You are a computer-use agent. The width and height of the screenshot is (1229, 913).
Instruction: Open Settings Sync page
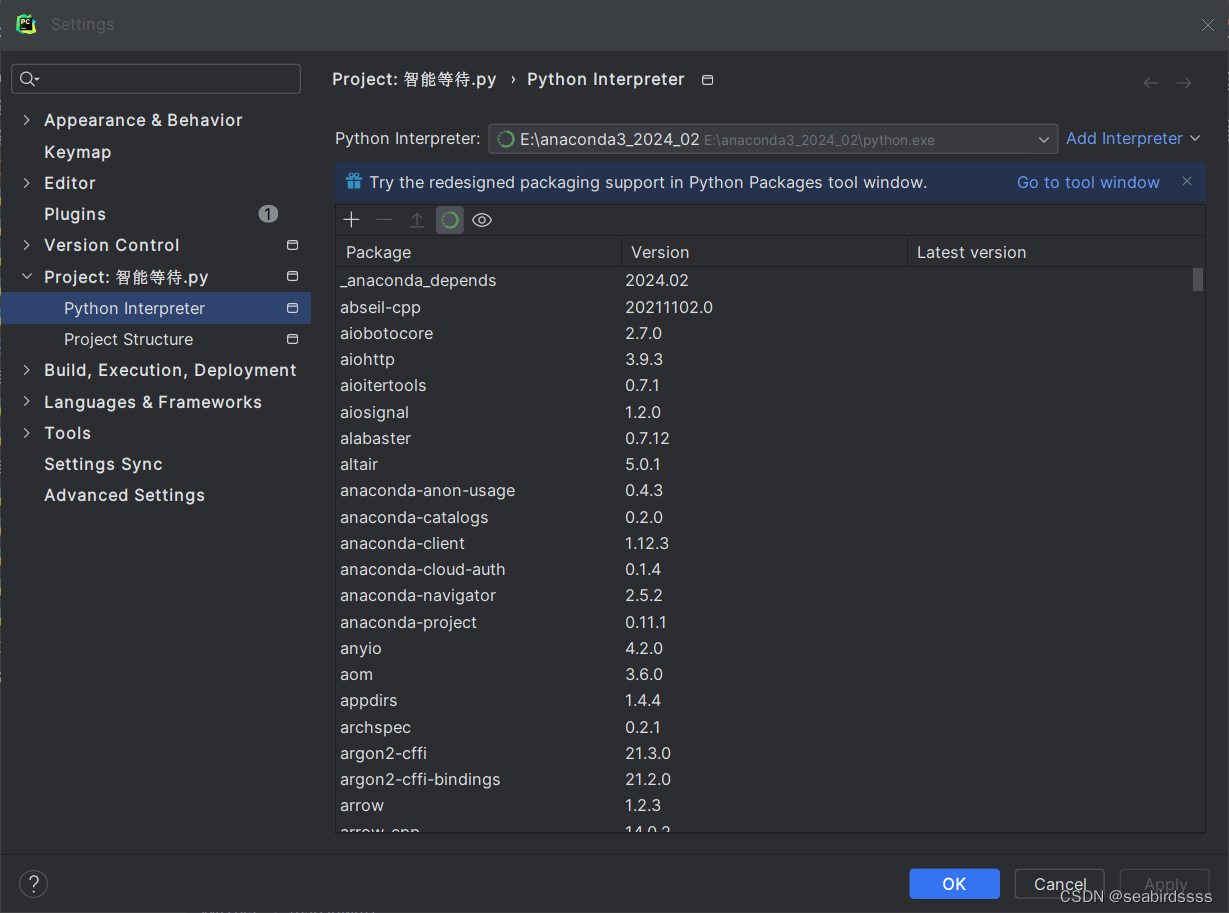[x=103, y=464]
